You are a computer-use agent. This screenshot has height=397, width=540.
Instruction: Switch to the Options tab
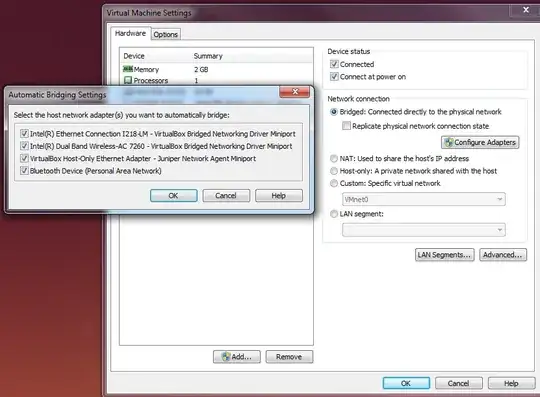click(166, 34)
